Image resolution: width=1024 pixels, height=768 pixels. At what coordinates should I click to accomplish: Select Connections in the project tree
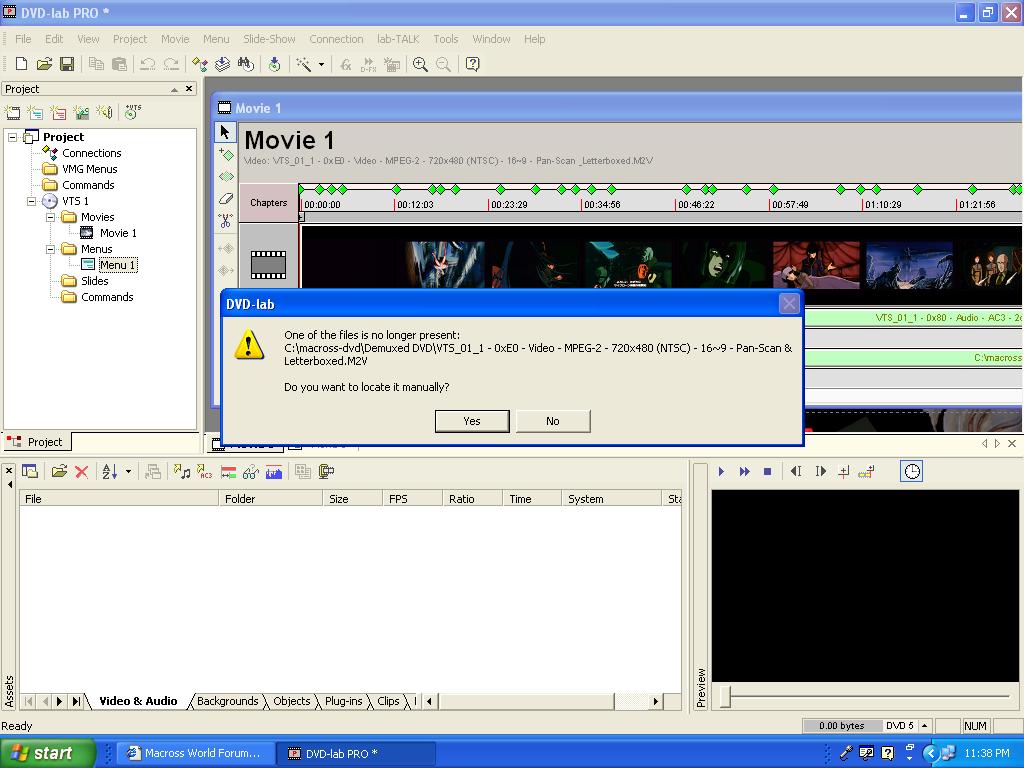pos(91,153)
